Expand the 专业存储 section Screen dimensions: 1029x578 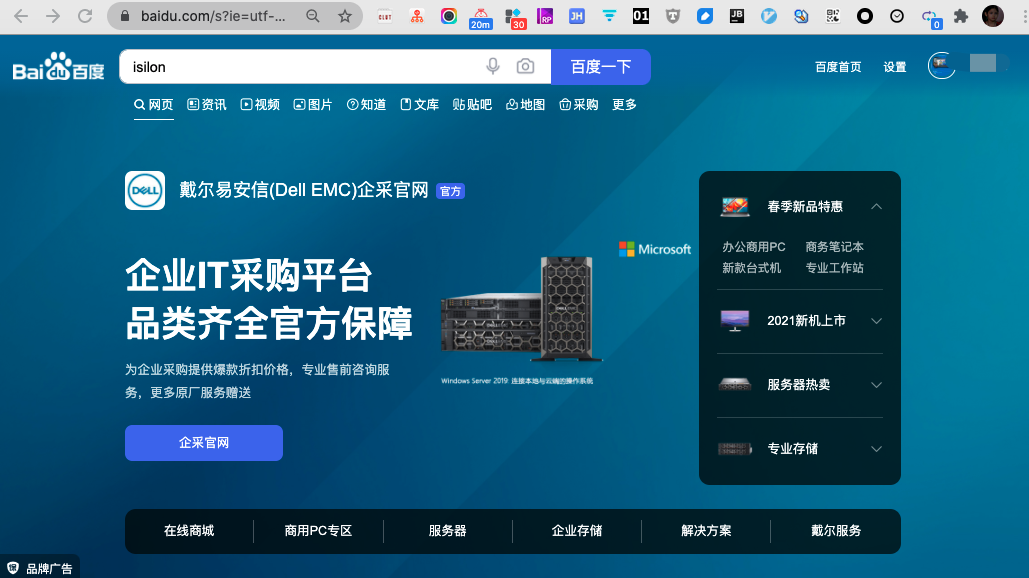tap(876, 449)
